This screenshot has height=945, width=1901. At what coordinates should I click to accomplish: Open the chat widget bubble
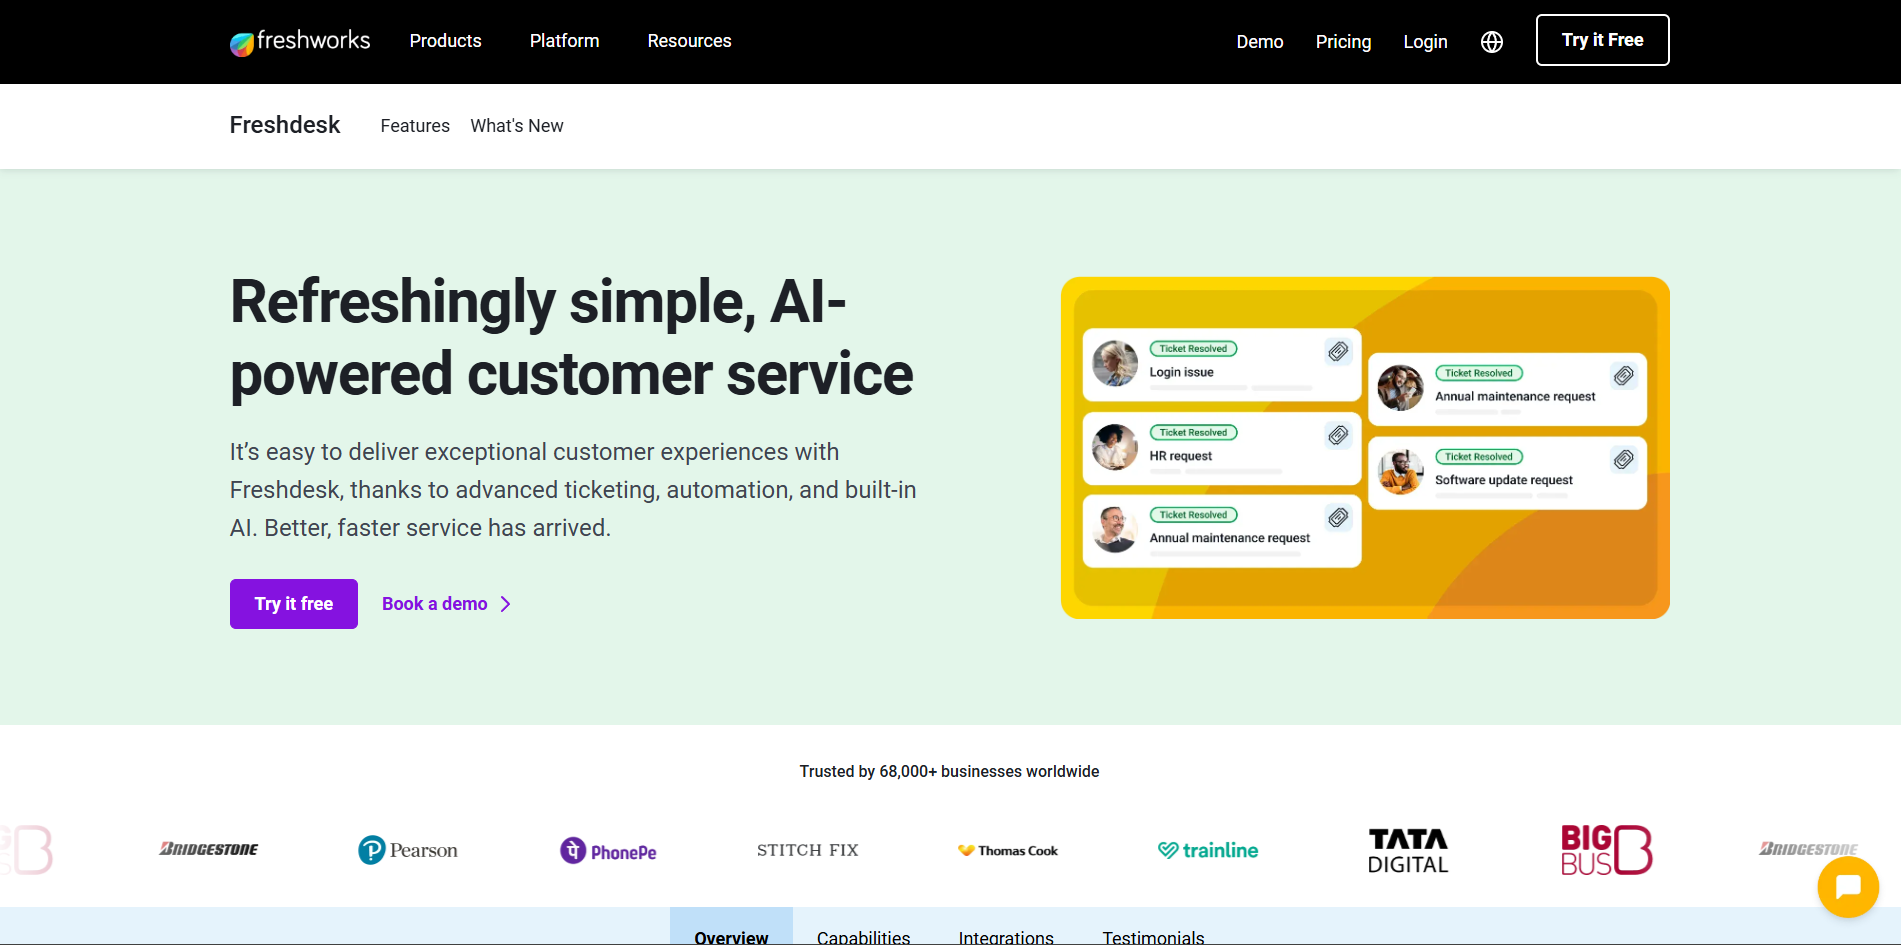[1848, 887]
